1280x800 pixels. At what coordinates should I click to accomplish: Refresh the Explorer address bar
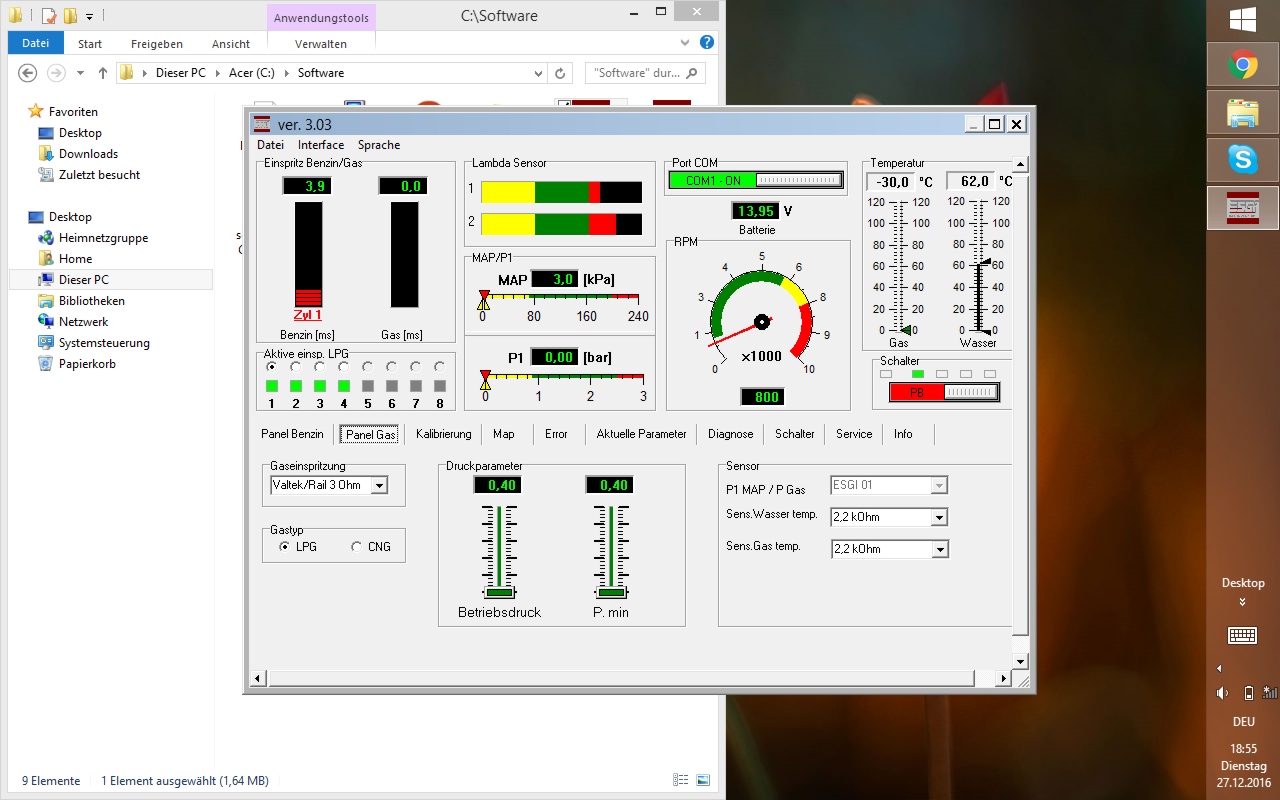560,73
